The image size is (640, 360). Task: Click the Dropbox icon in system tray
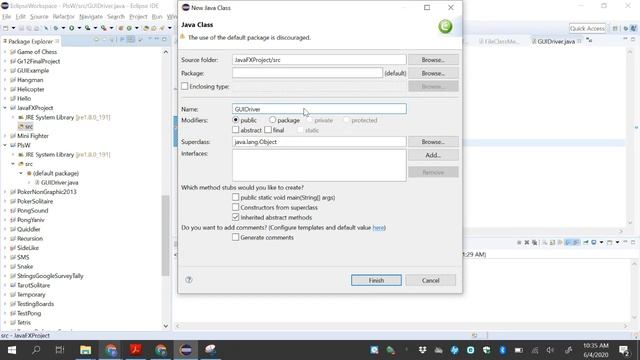422,350
